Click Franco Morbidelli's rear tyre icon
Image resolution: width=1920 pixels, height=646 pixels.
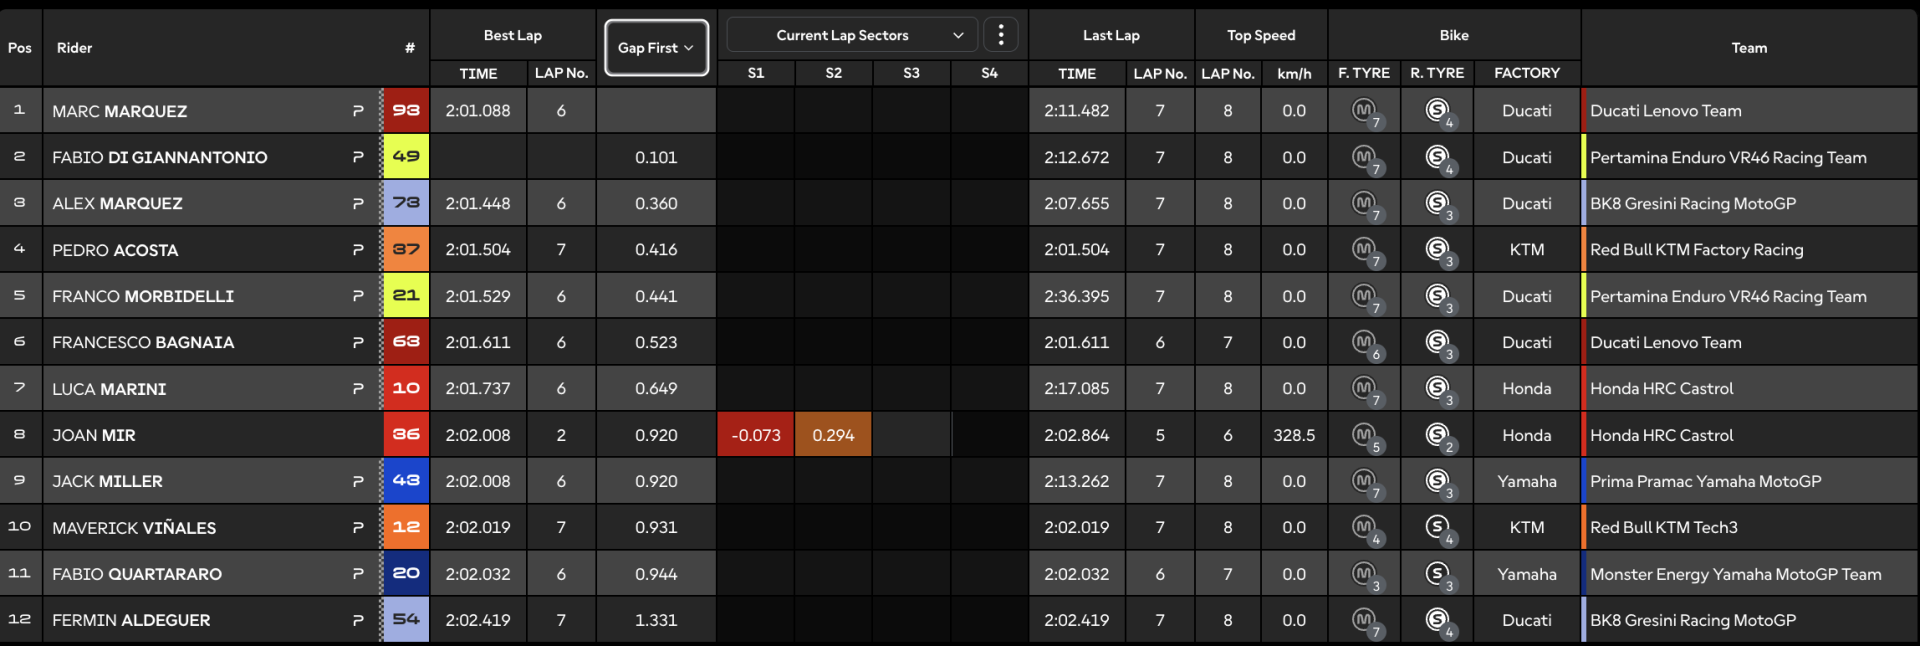[x=1439, y=297]
